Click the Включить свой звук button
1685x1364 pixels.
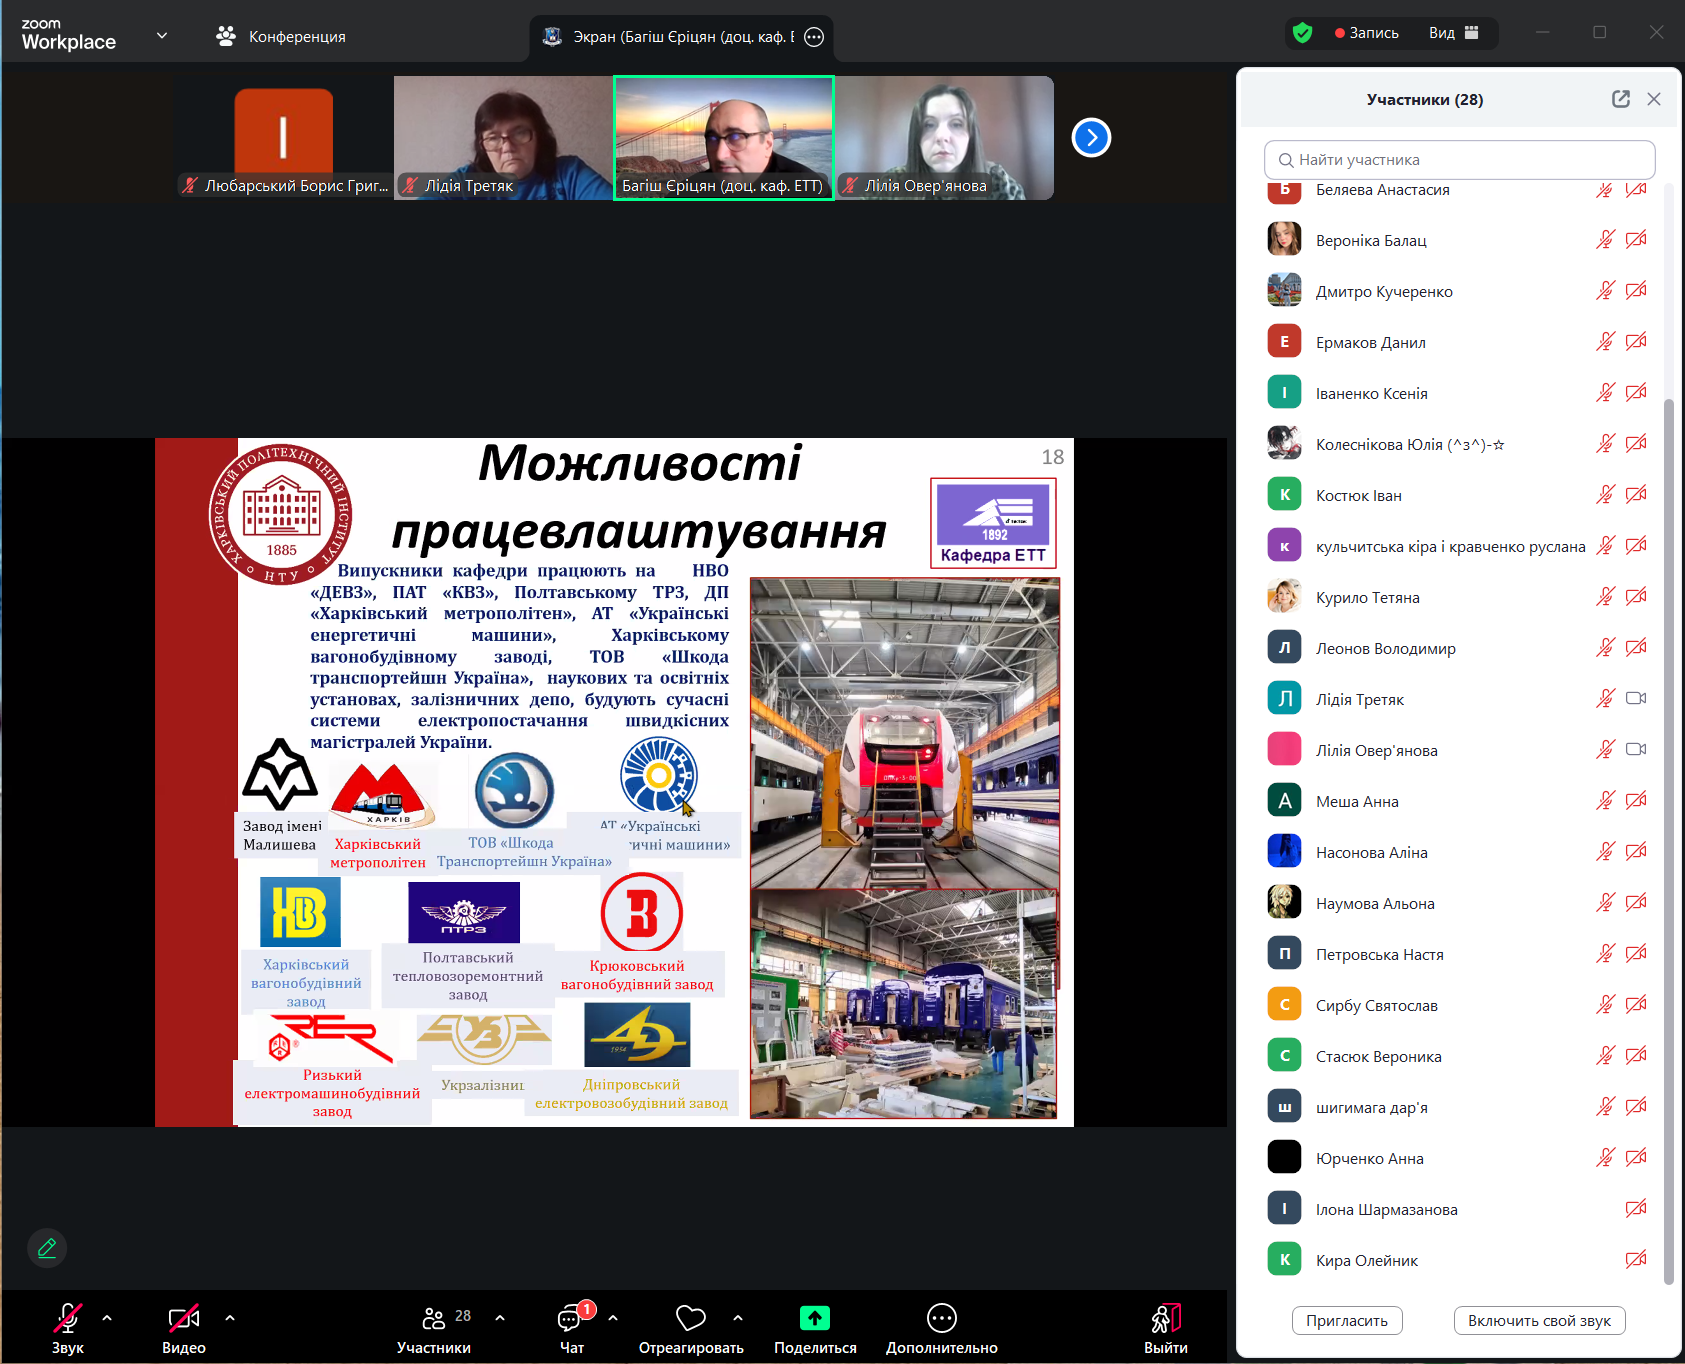[1539, 1321]
